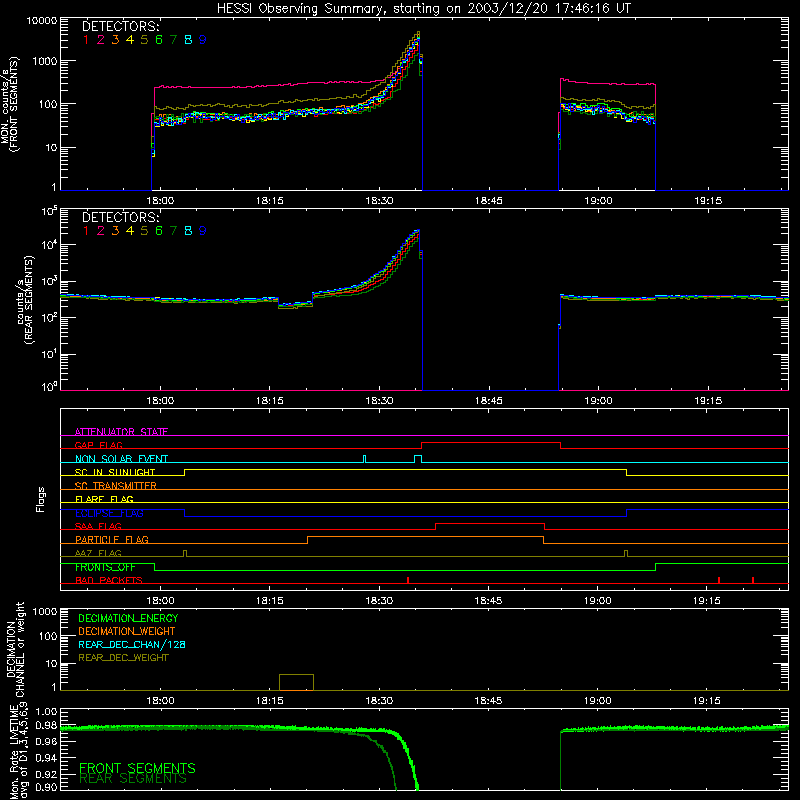800x800 pixels.
Task: Click the REAR_DEC_WEIGHT legend entry
Action: [123, 658]
